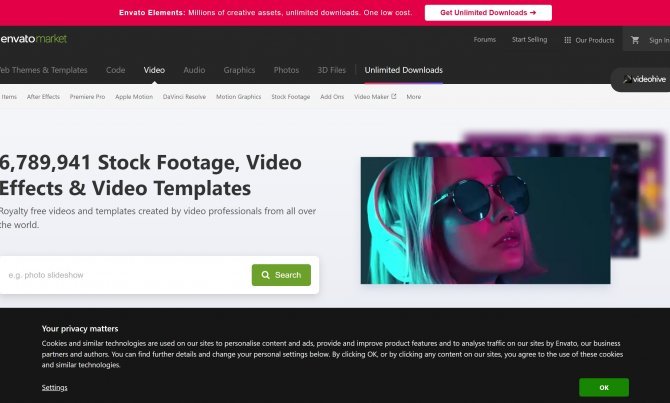This screenshot has width=670, height=403.
Task: Click the Our Products grid icon
Action: click(x=567, y=40)
